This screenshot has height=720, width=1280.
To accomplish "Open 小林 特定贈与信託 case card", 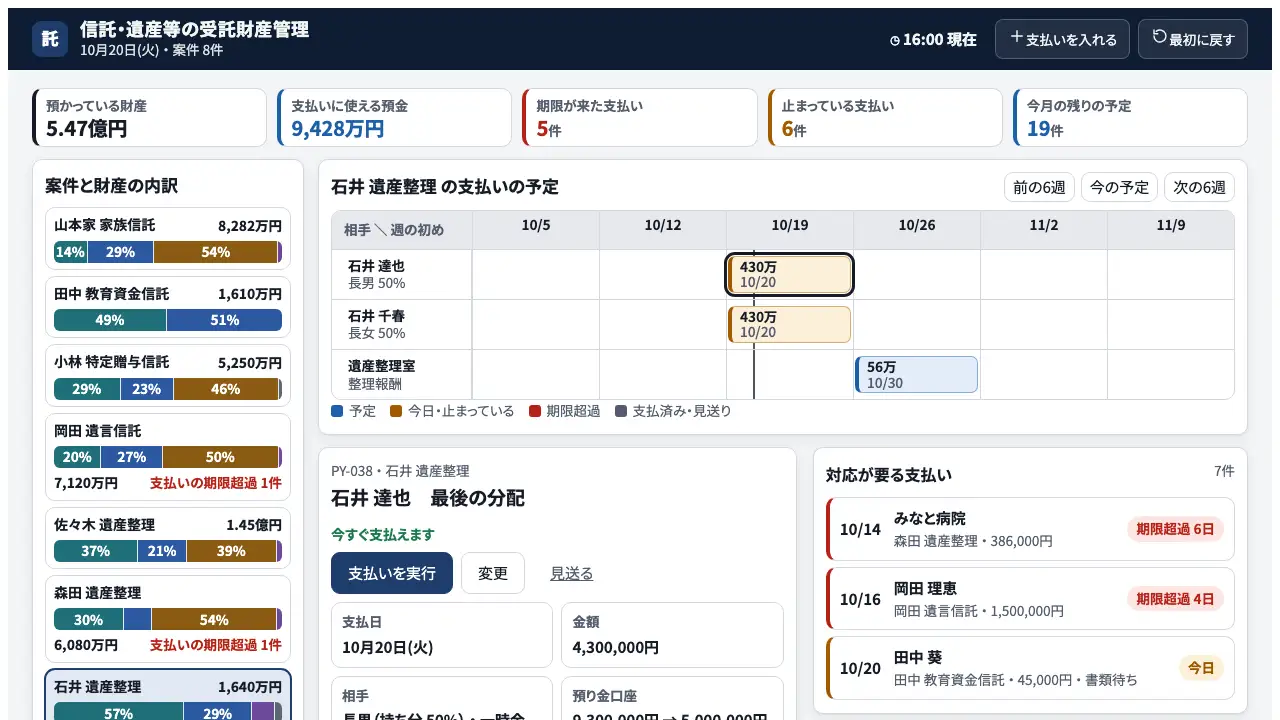I will (x=168, y=375).
